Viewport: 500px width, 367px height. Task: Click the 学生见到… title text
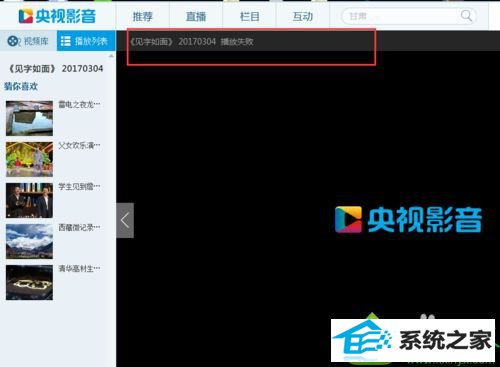click(x=79, y=186)
